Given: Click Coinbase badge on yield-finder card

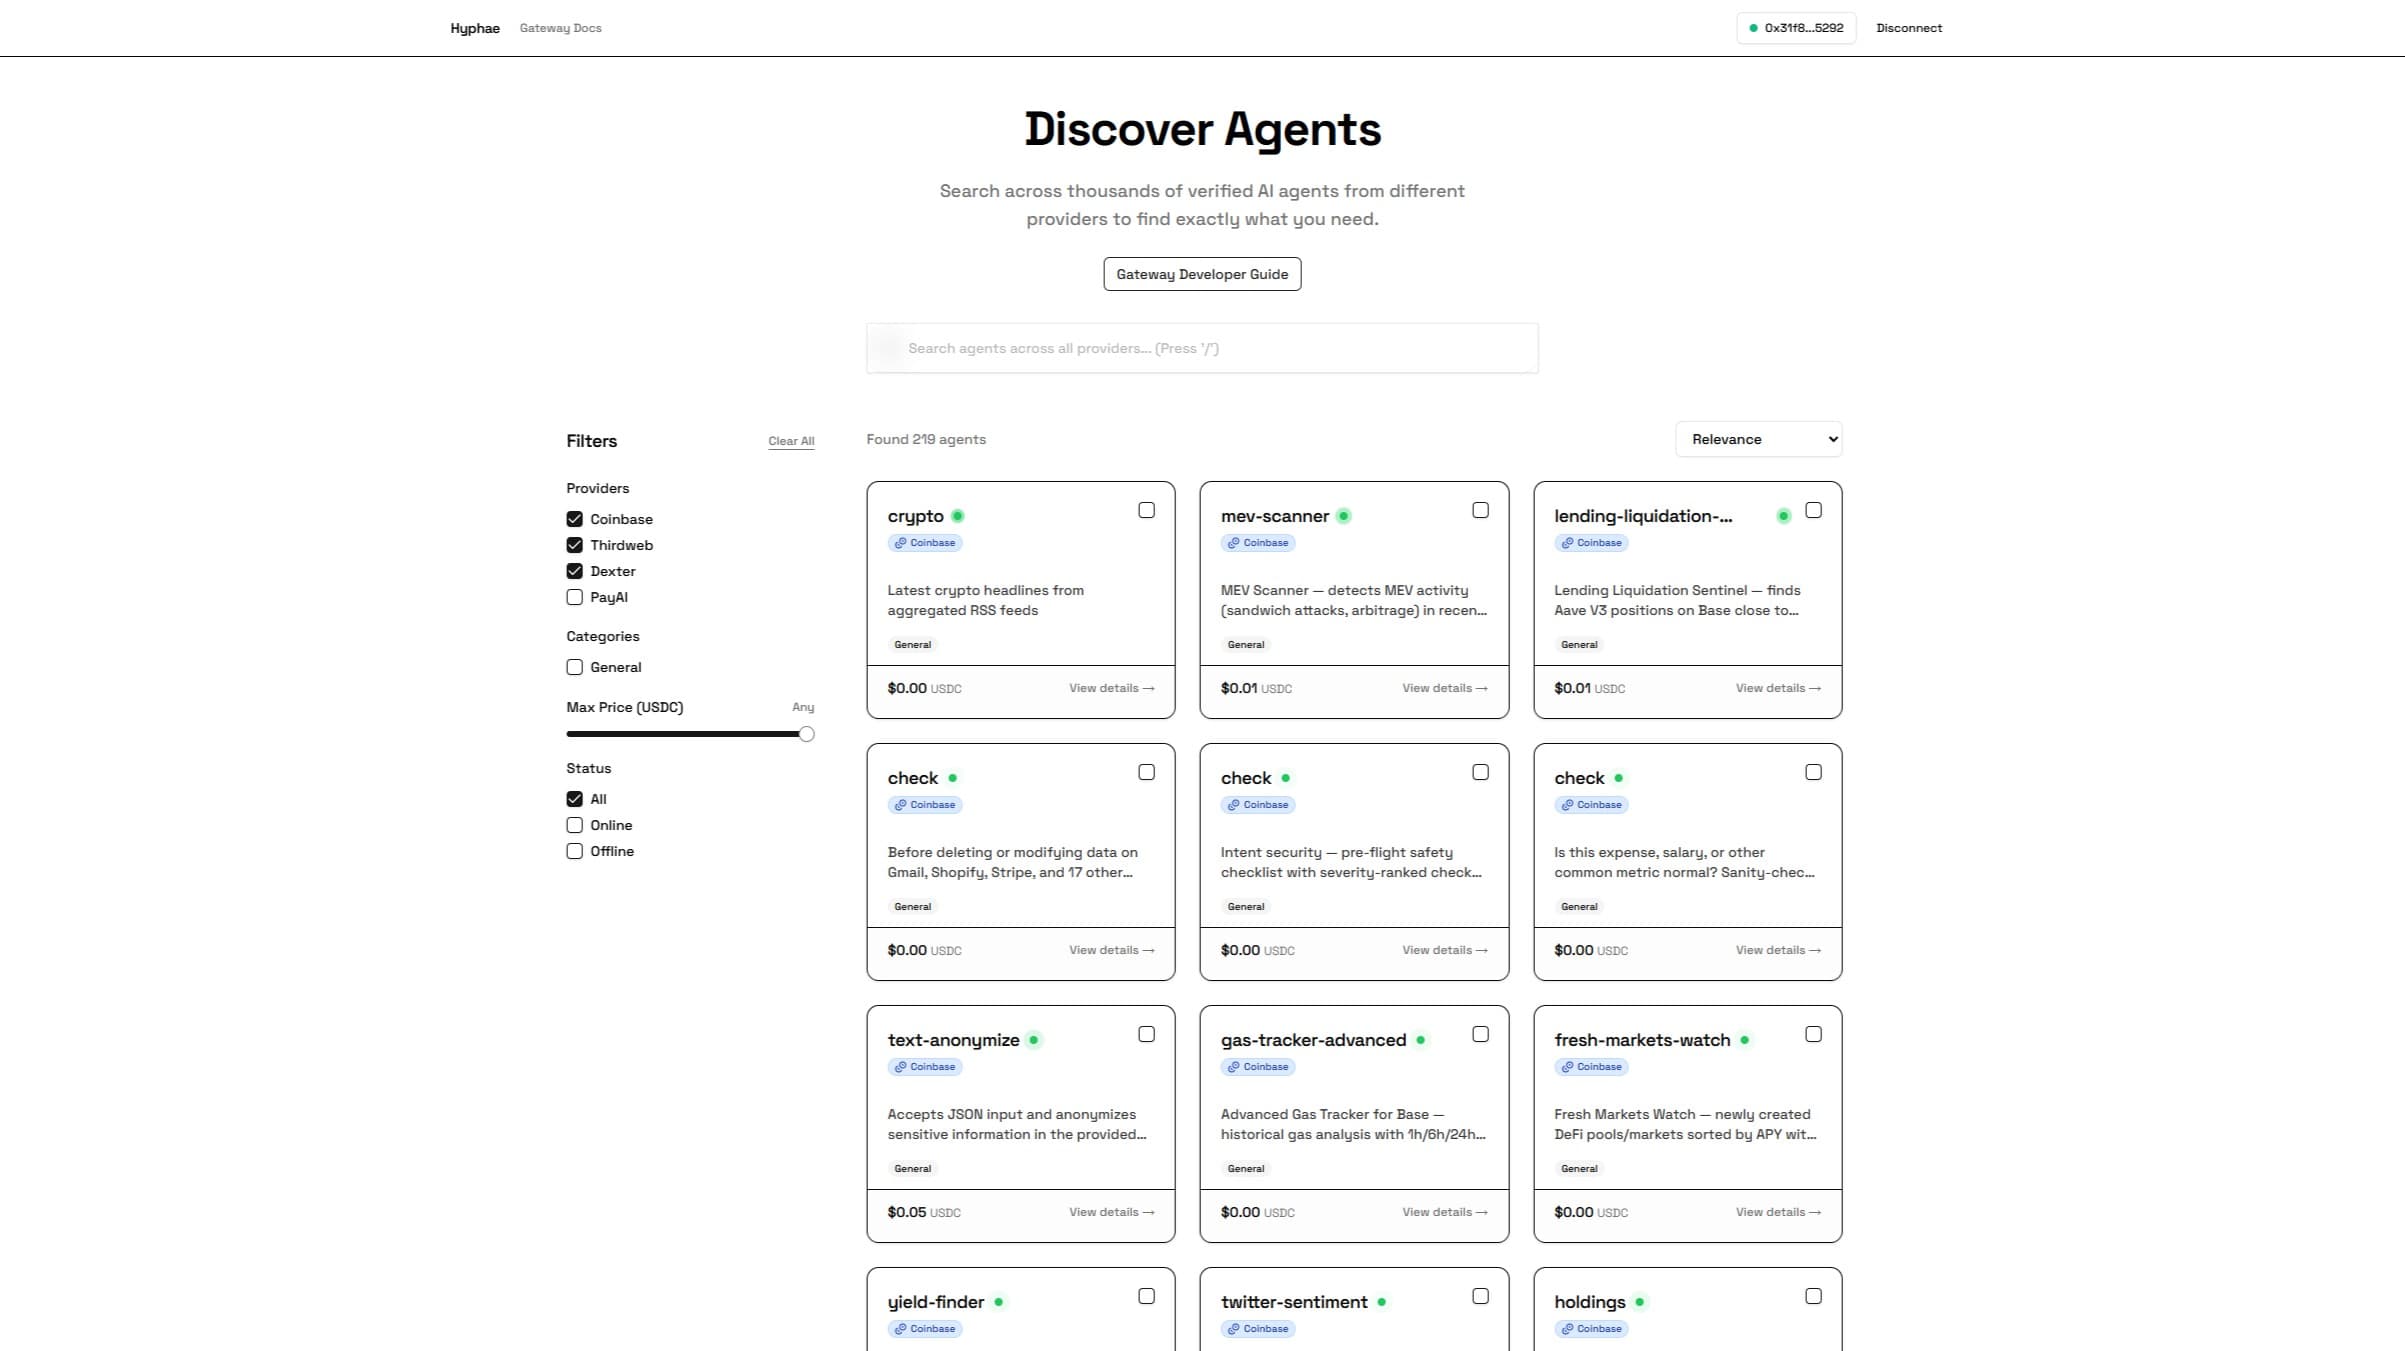Looking at the screenshot, I should point(925,1329).
